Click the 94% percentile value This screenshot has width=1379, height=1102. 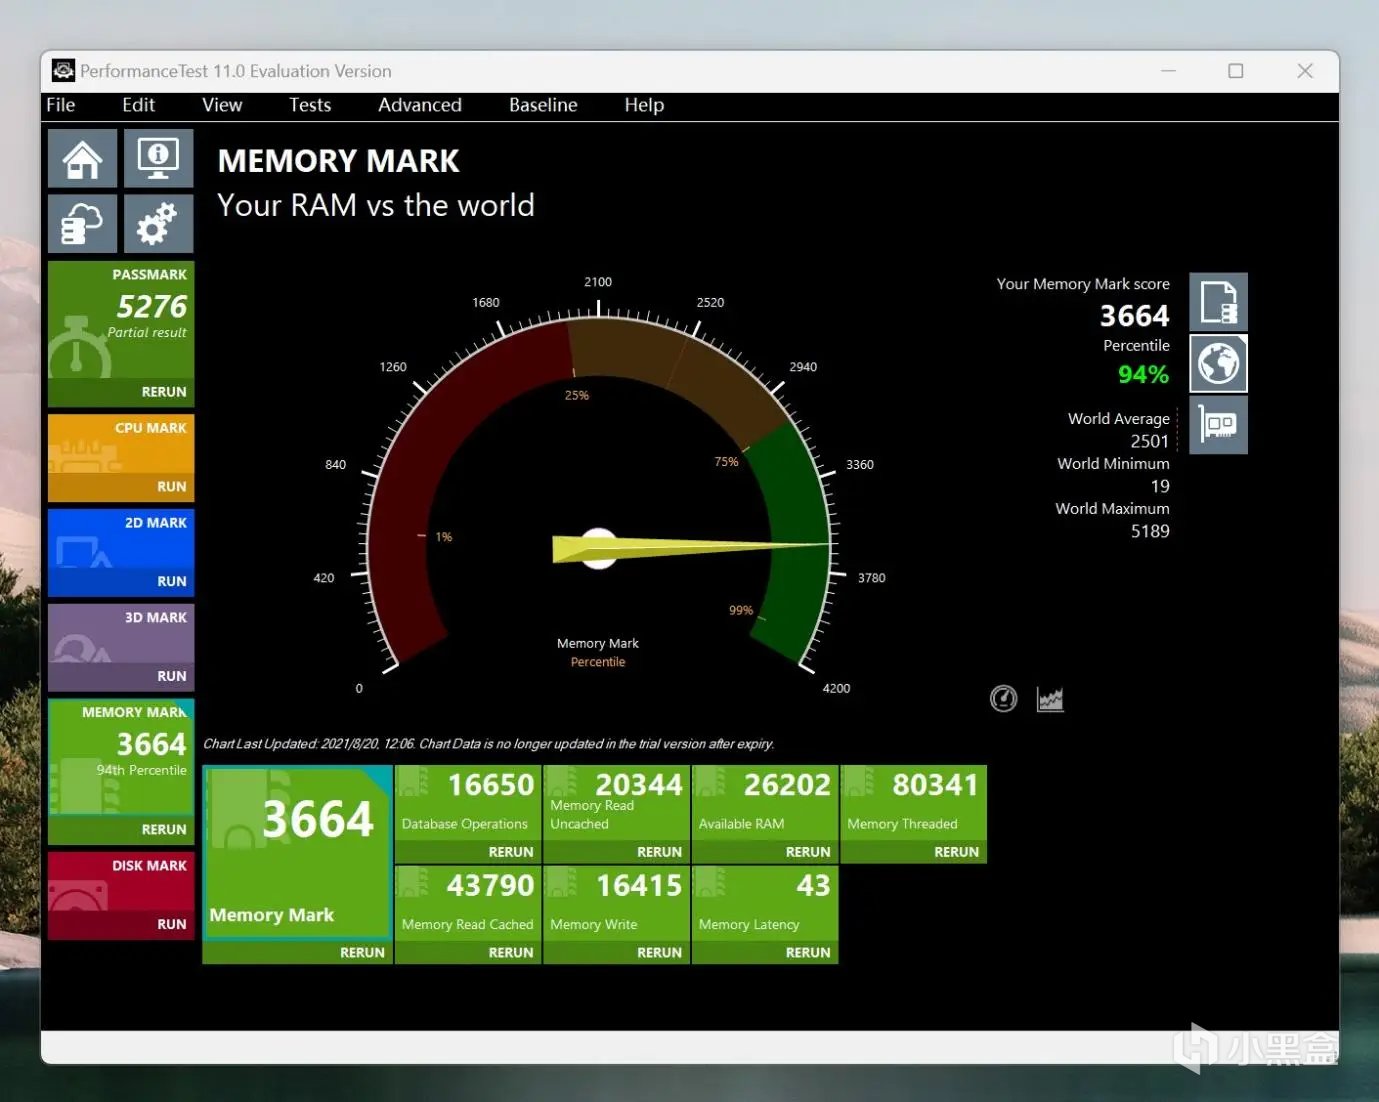tap(1143, 375)
